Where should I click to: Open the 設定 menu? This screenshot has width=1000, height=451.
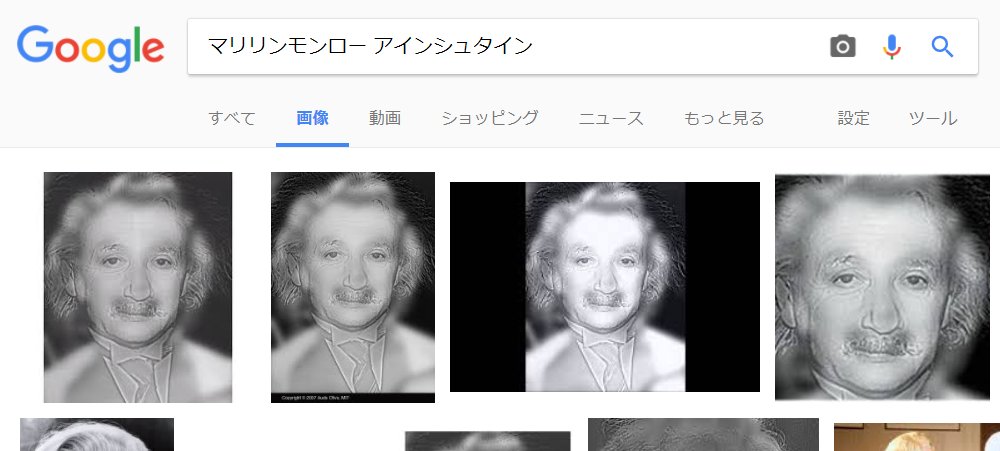point(853,118)
